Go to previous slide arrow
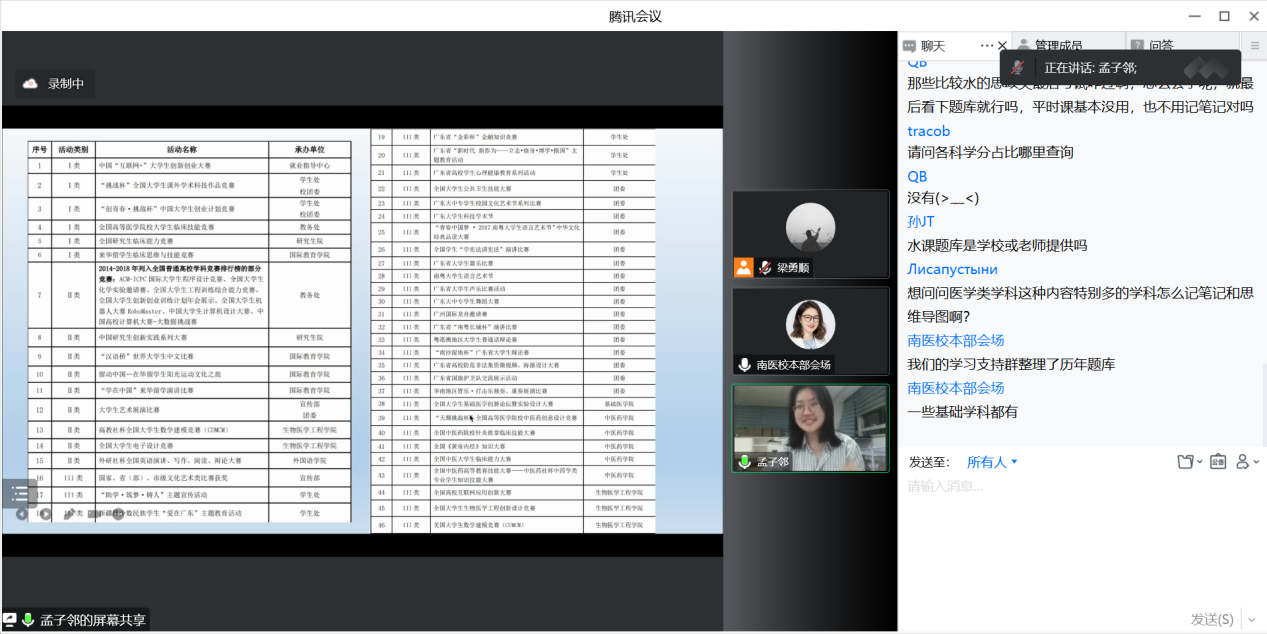This screenshot has height=634, width=1267. pos(22,514)
